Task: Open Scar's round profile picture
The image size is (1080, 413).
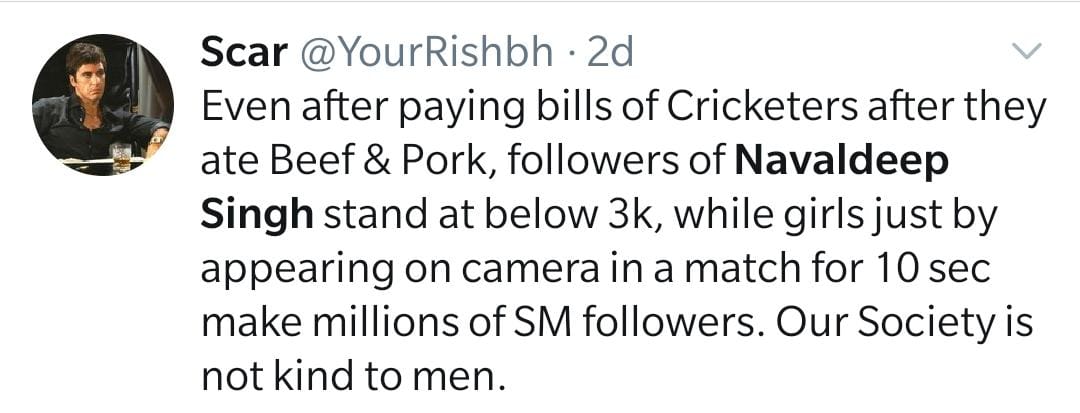Action: click(x=102, y=105)
